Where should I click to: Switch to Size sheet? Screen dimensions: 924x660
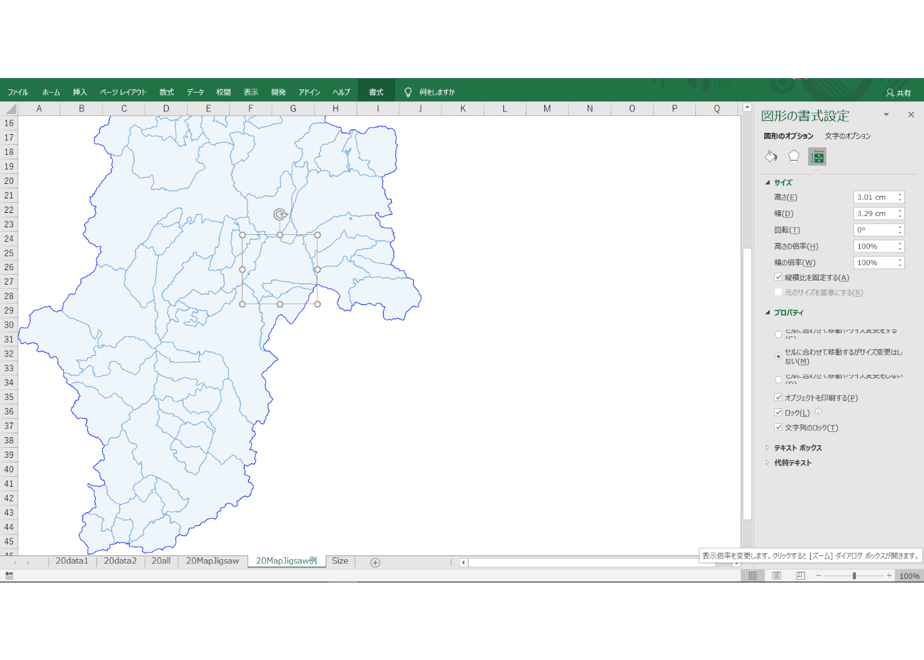[340, 561]
